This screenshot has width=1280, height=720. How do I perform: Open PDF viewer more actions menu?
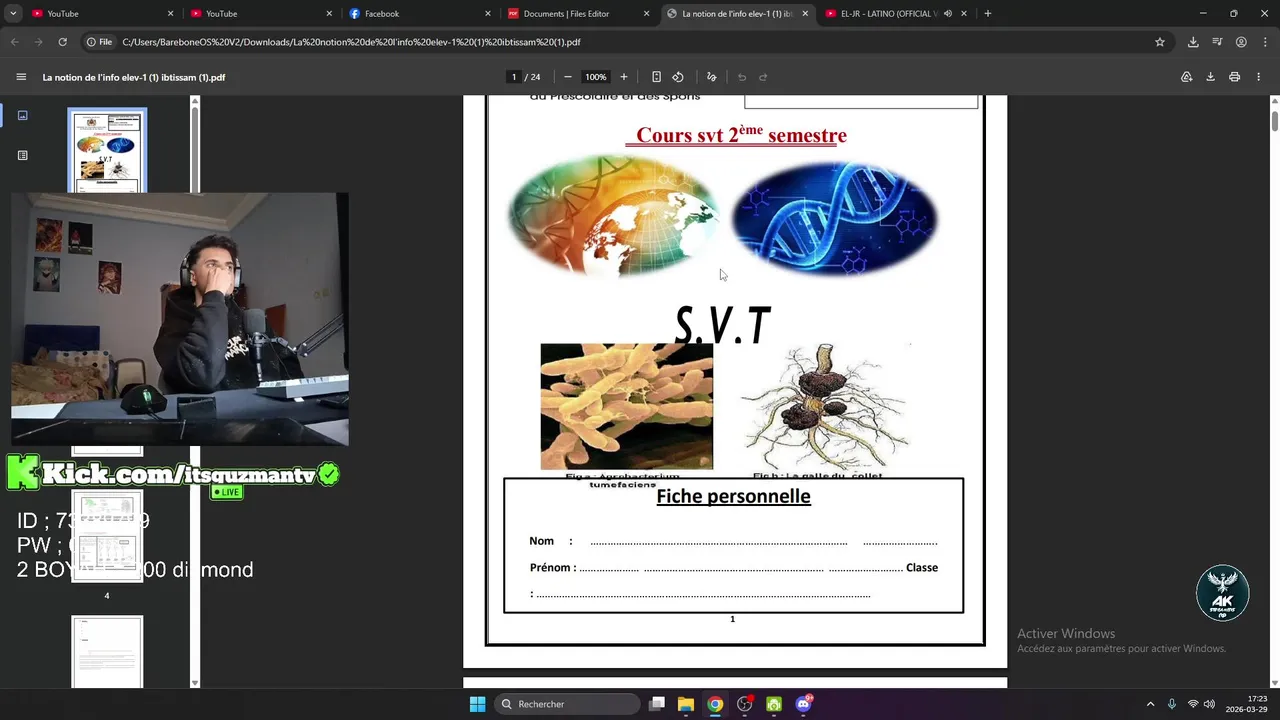tap(1259, 77)
